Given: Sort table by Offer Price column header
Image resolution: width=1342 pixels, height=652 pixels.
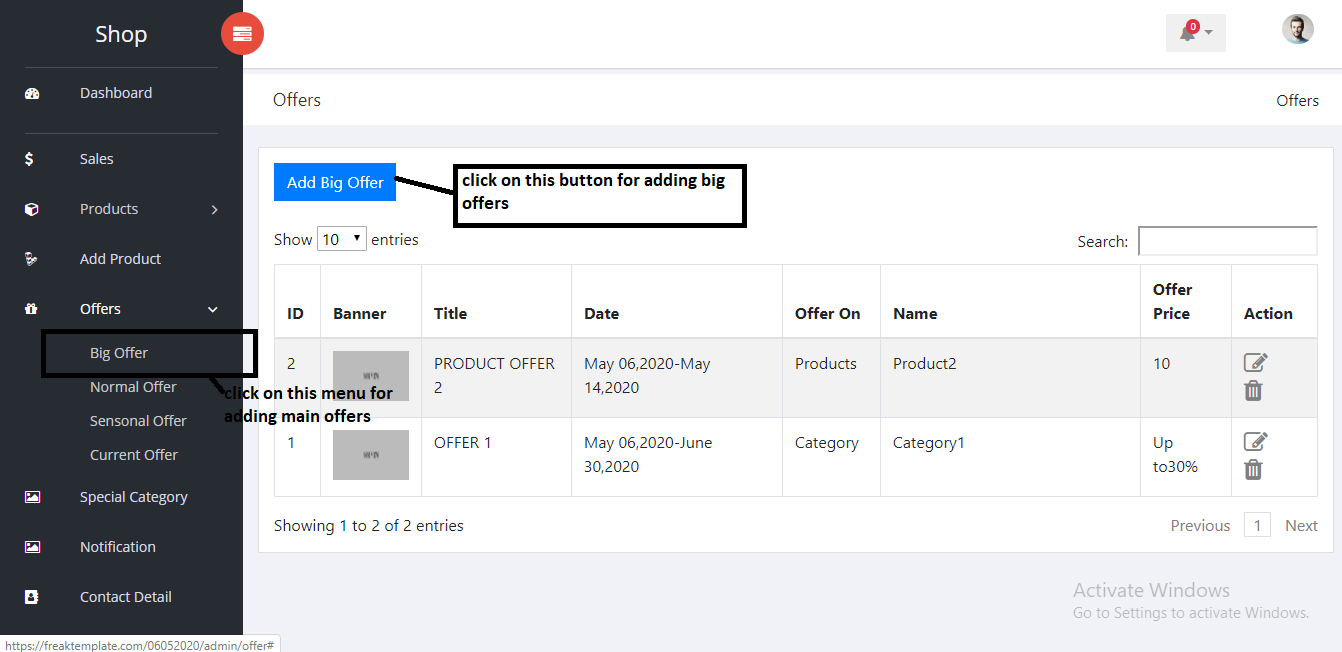Looking at the screenshot, I should 1172,301.
